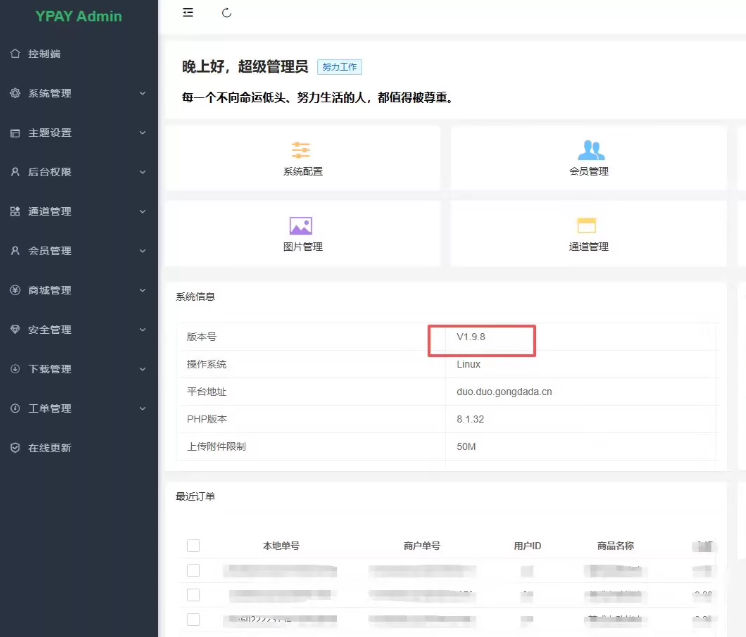The image size is (746, 637).
Task: Click the version value V1.9.8
Action: pos(471,337)
